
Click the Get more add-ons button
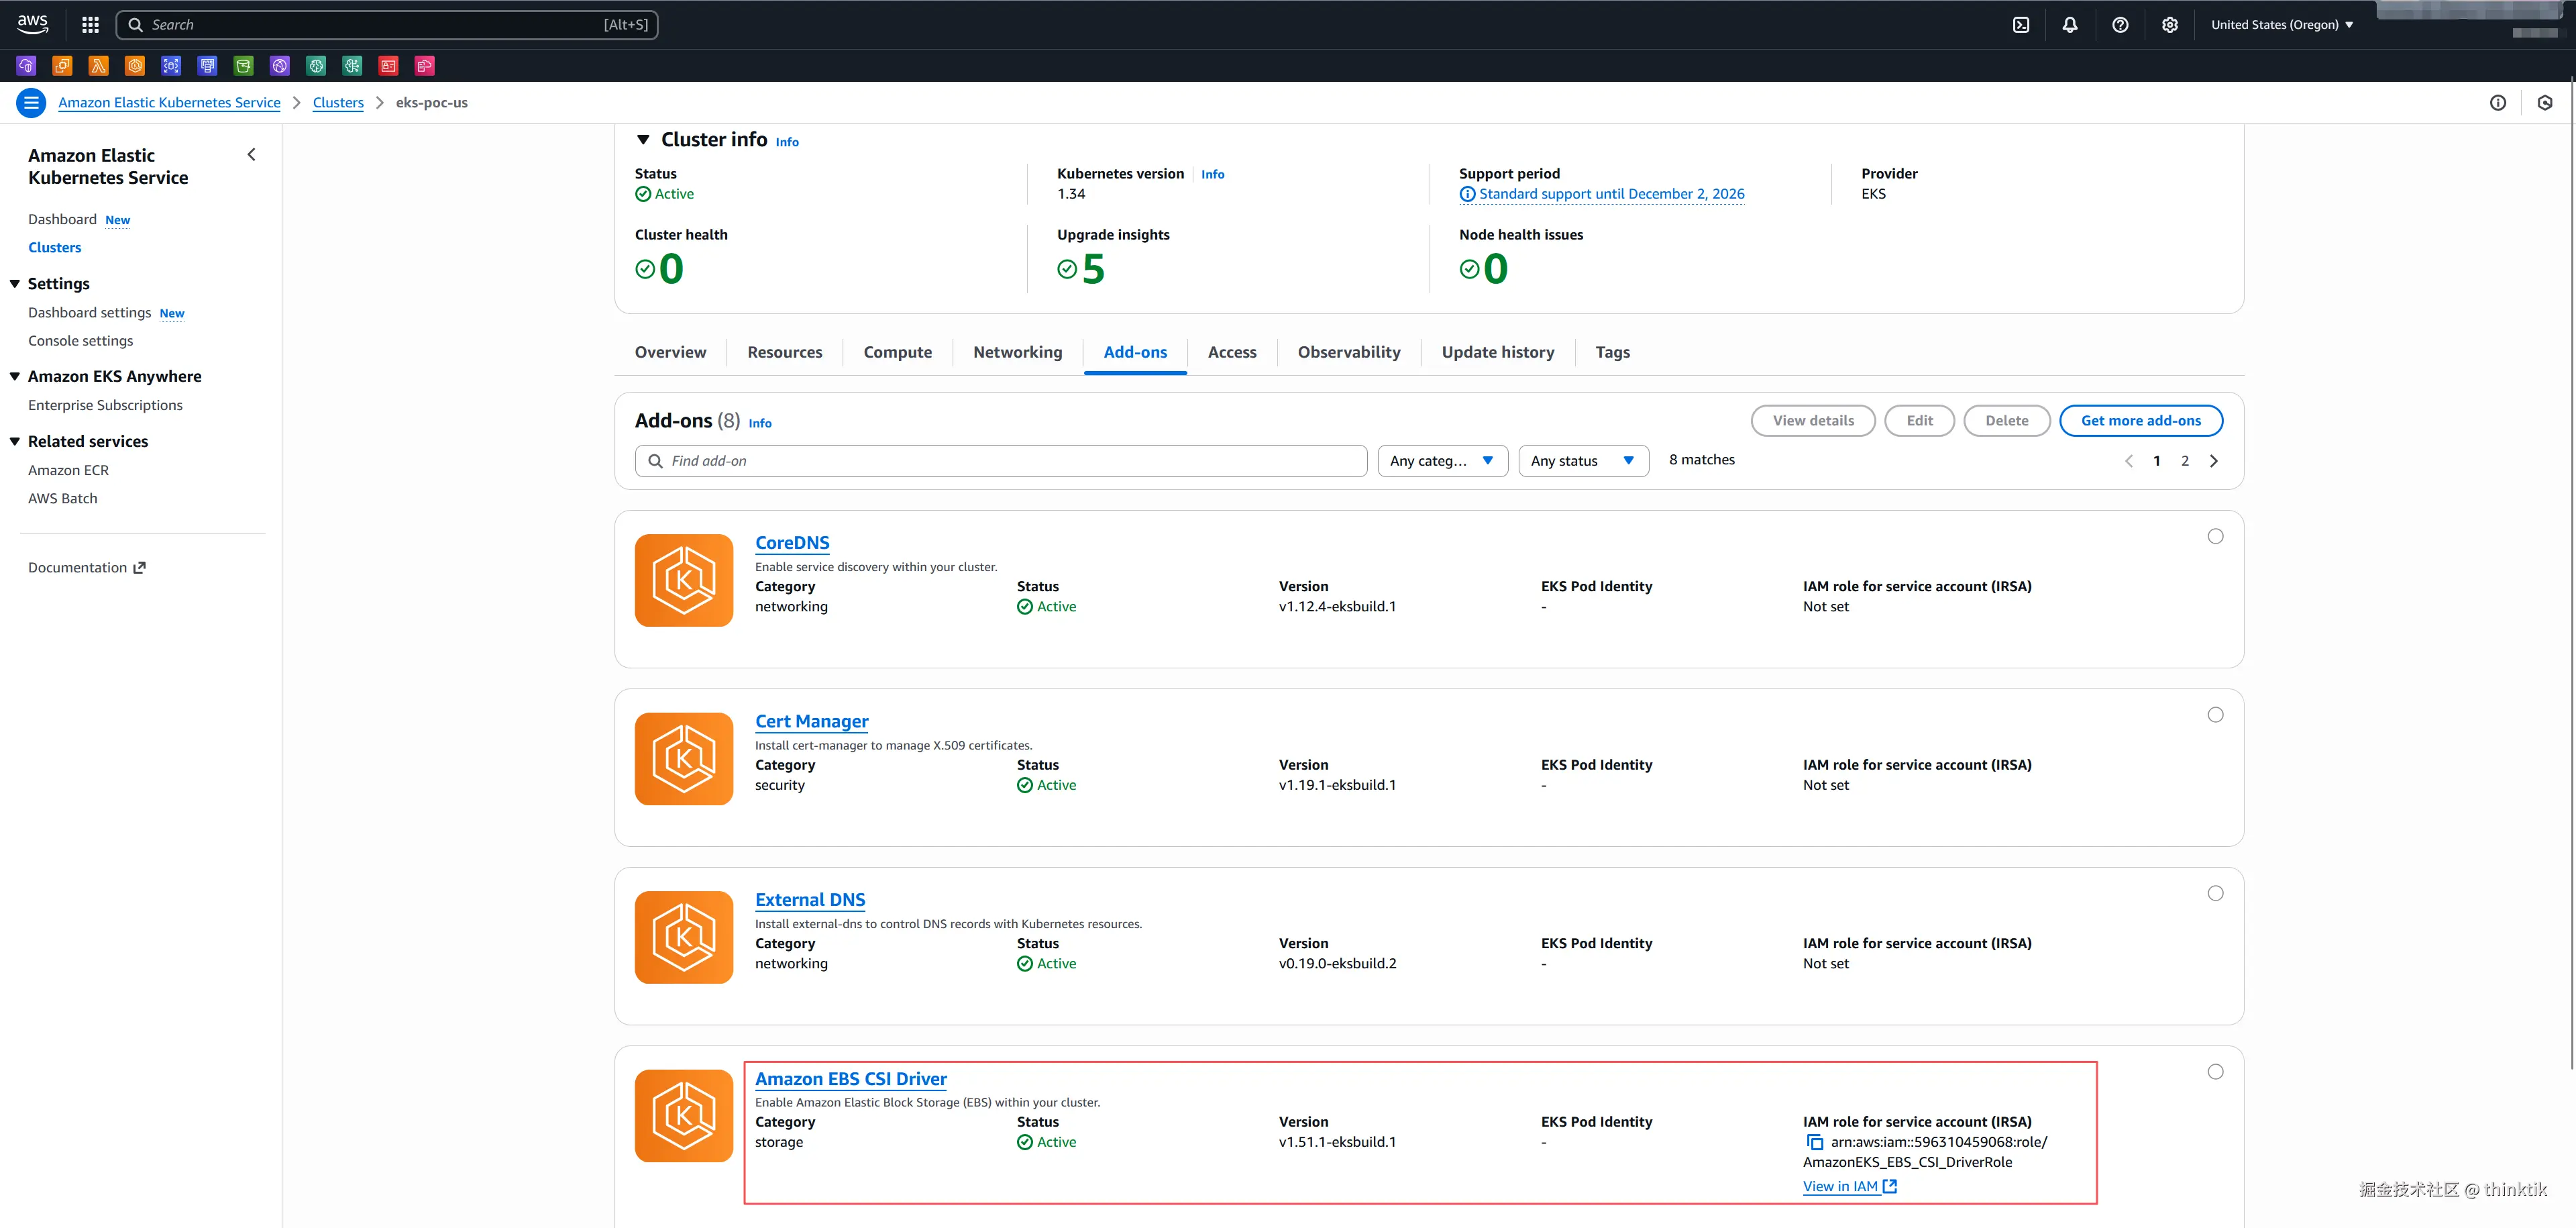pos(2140,421)
